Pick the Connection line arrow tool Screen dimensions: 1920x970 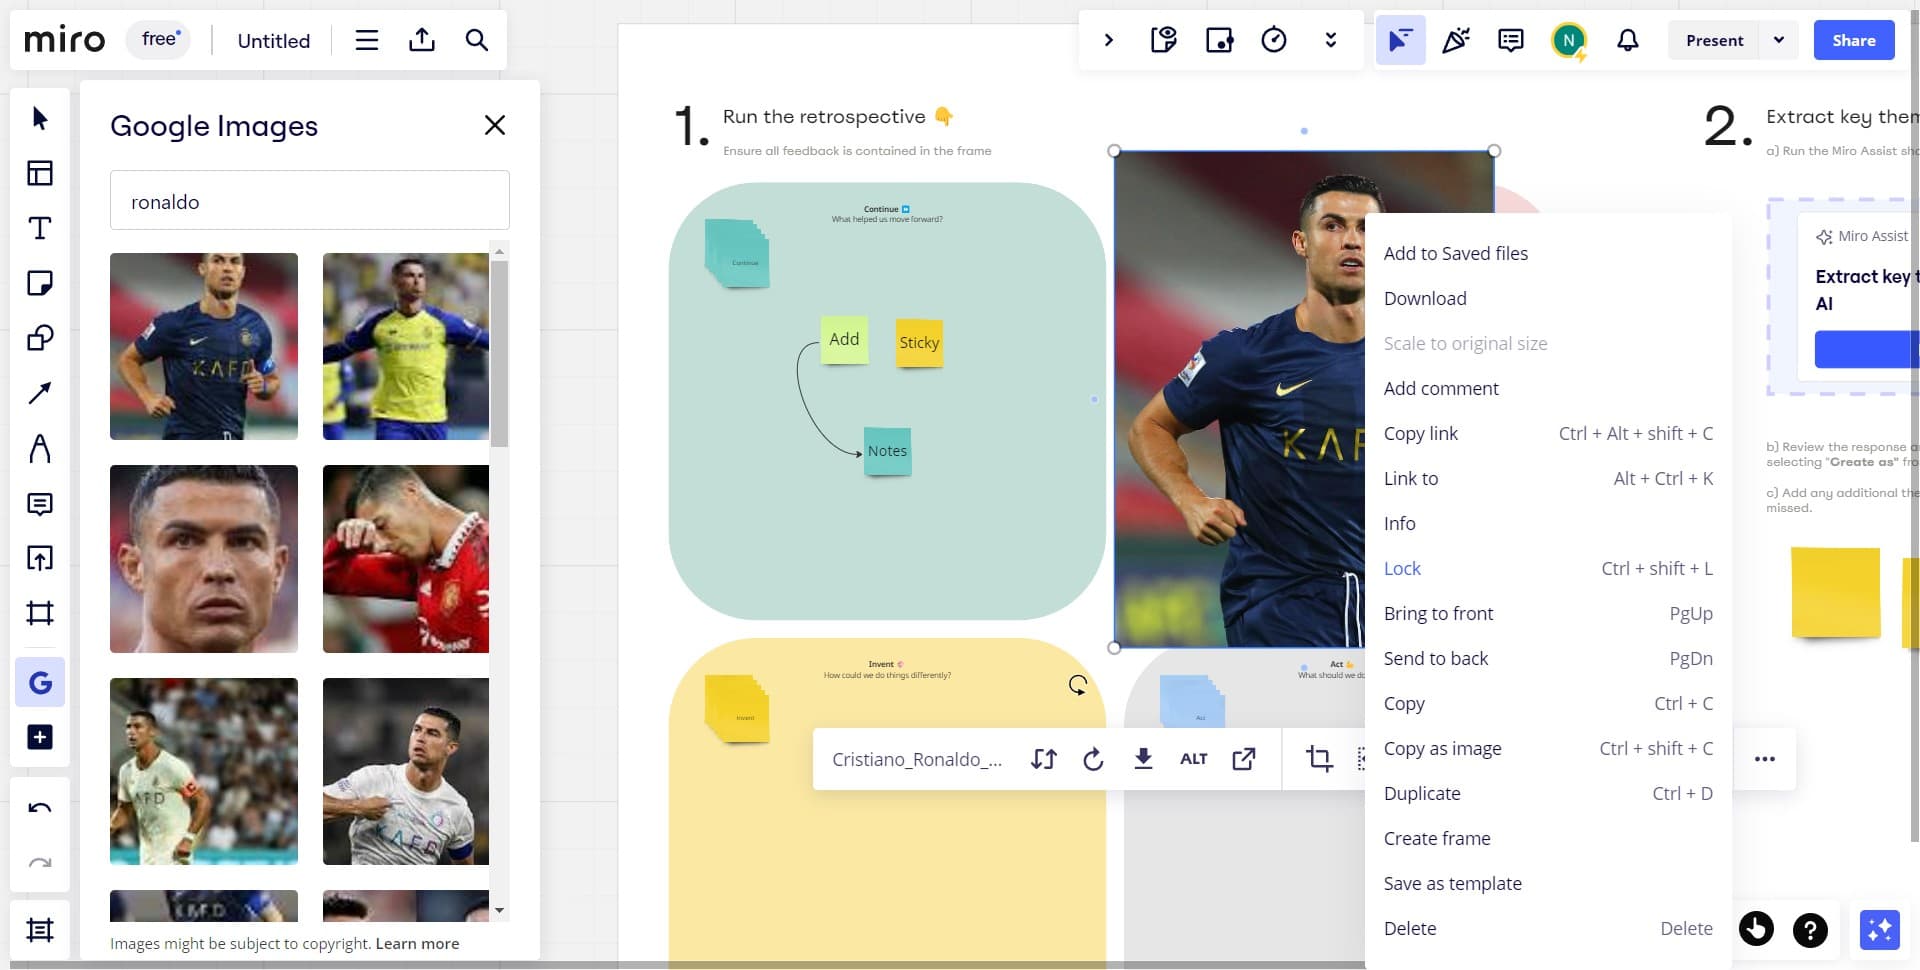point(40,393)
